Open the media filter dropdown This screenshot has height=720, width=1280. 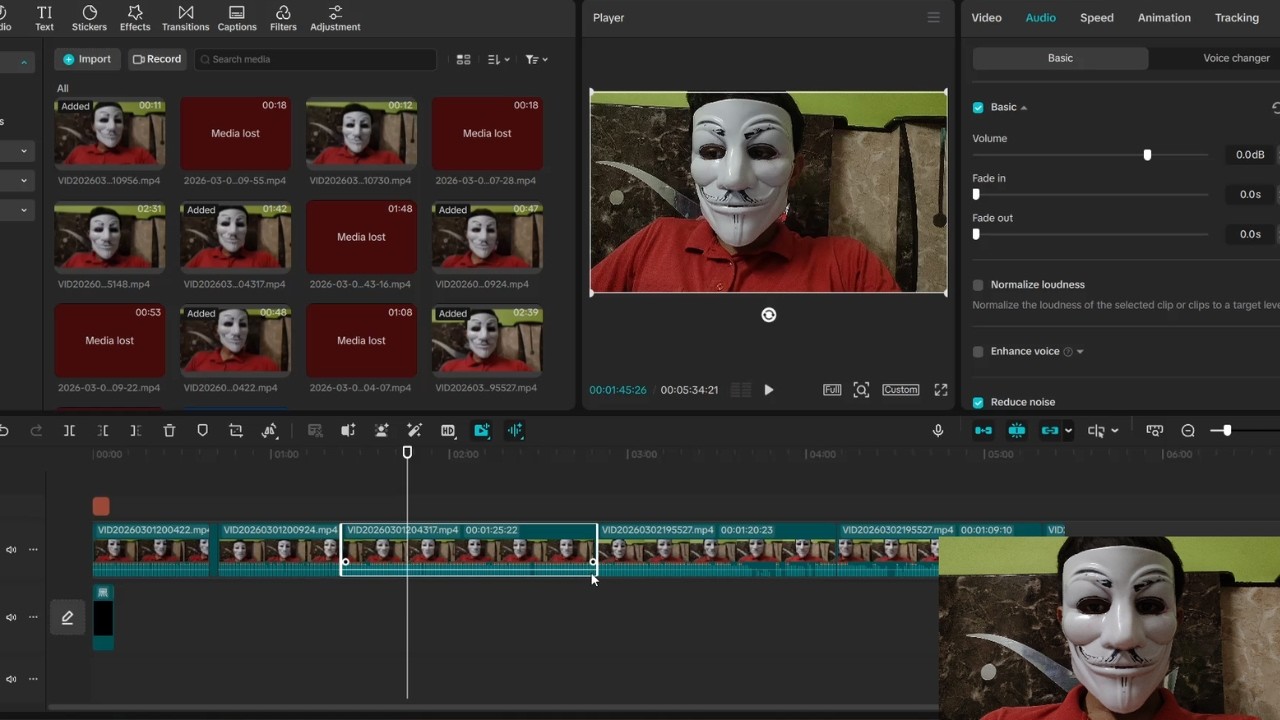(536, 60)
